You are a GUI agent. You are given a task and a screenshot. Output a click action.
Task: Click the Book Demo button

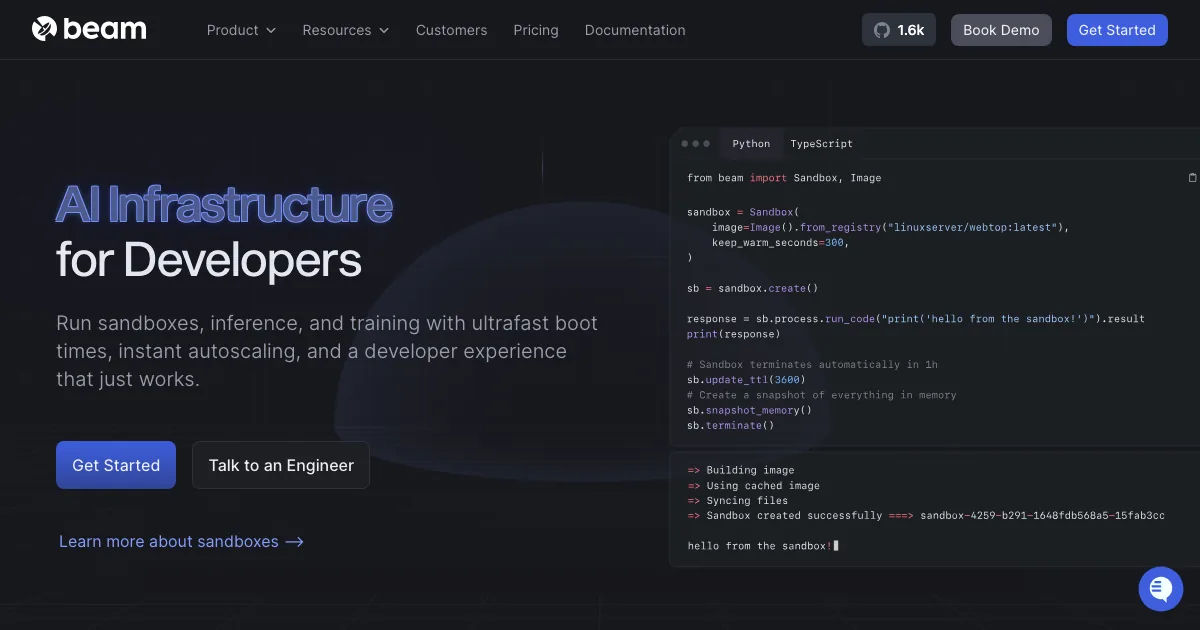tap(1001, 30)
